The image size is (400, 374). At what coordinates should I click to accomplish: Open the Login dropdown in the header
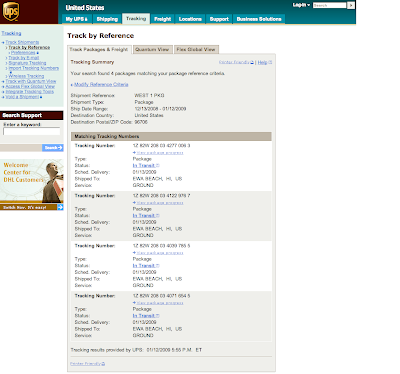pos(301,5)
